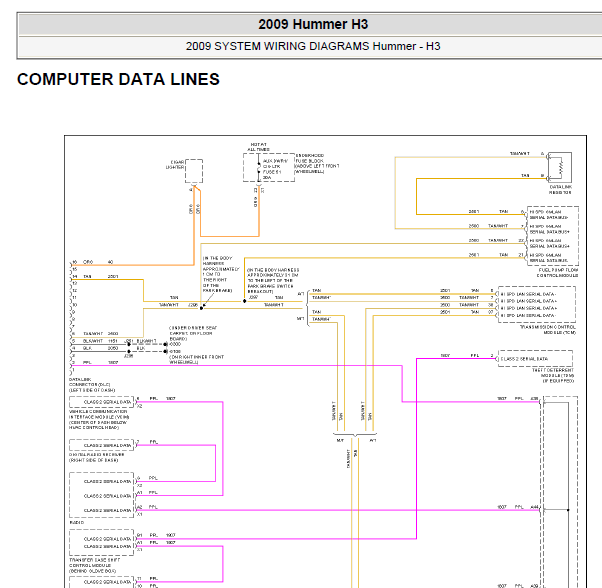Click the Data Link Resistor symbol

[x=560, y=167]
